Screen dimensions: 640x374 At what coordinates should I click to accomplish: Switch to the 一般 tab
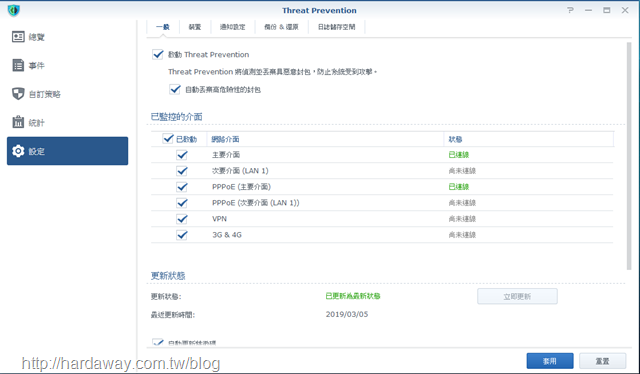tap(162, 27)
